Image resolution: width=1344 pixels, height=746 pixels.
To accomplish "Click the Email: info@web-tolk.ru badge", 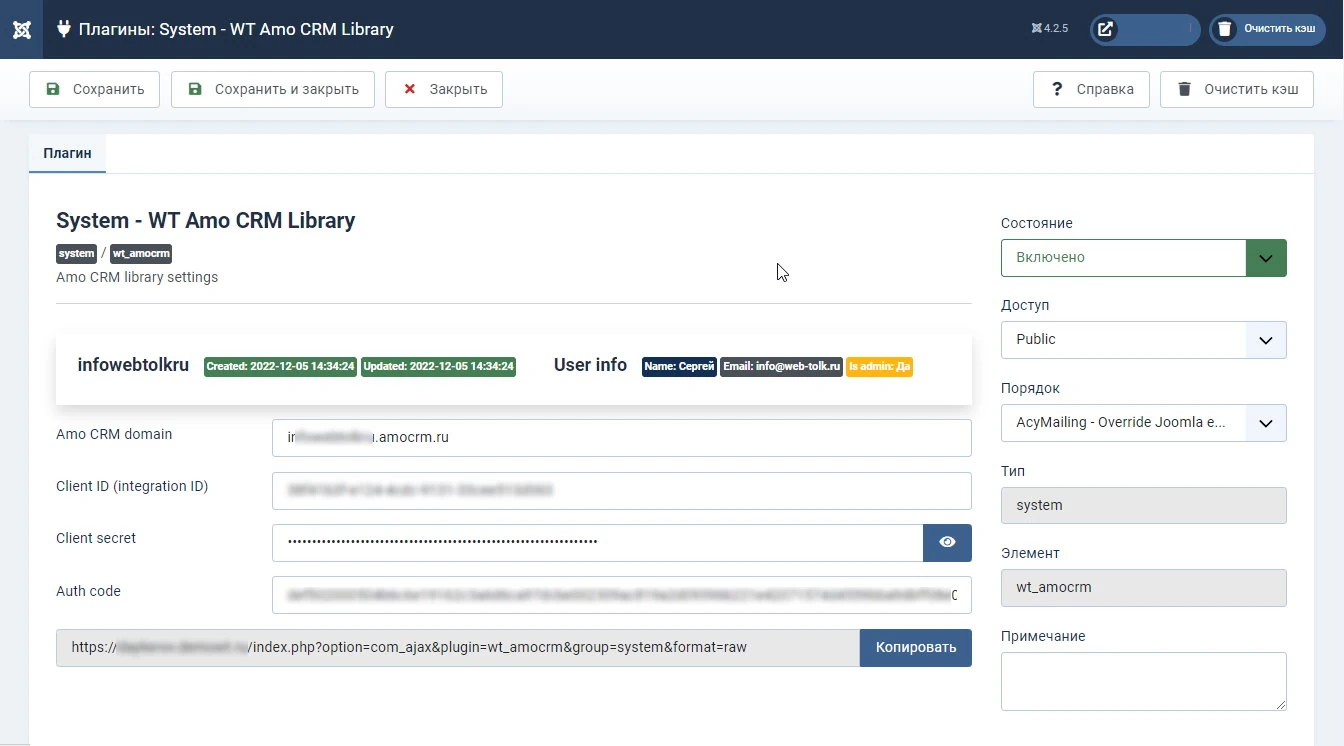I will pyautogui.click(x=781, y=366).
